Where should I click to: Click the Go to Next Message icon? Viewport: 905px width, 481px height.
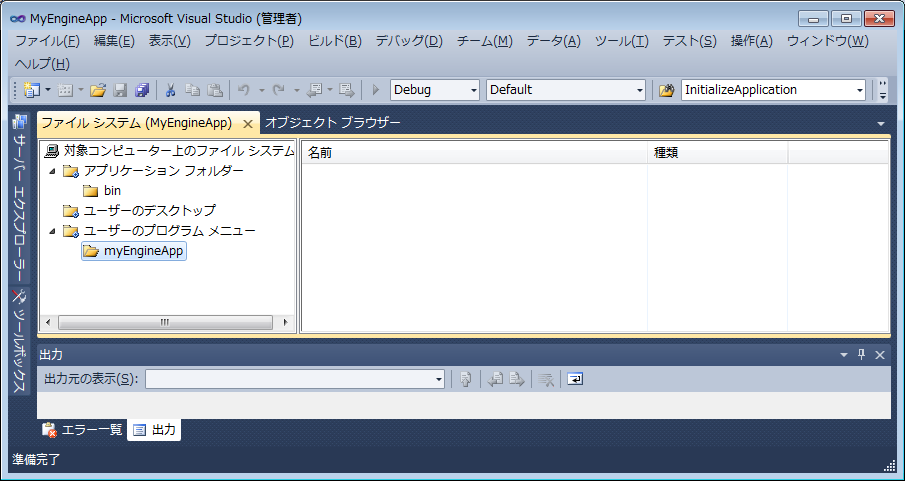[x=517, y=379]
